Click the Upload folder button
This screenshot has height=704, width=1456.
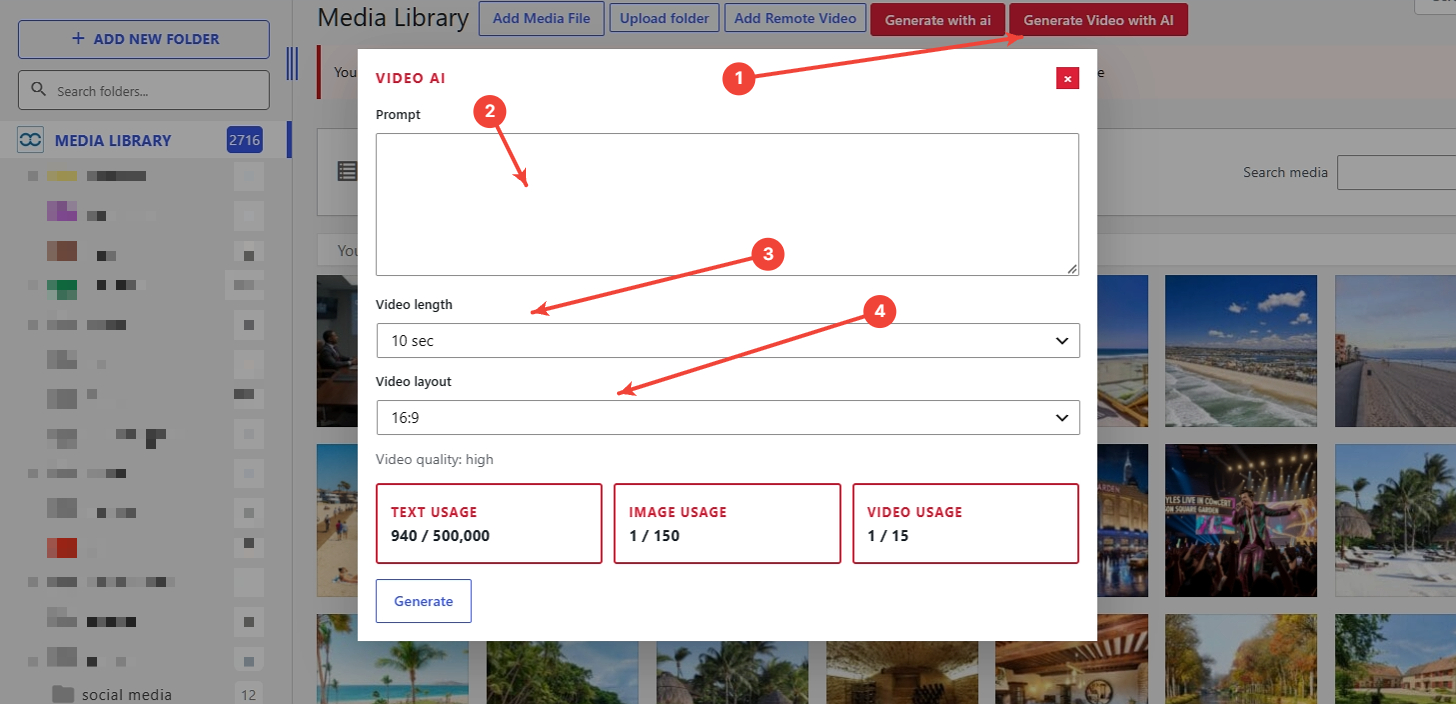pos(664,18)
